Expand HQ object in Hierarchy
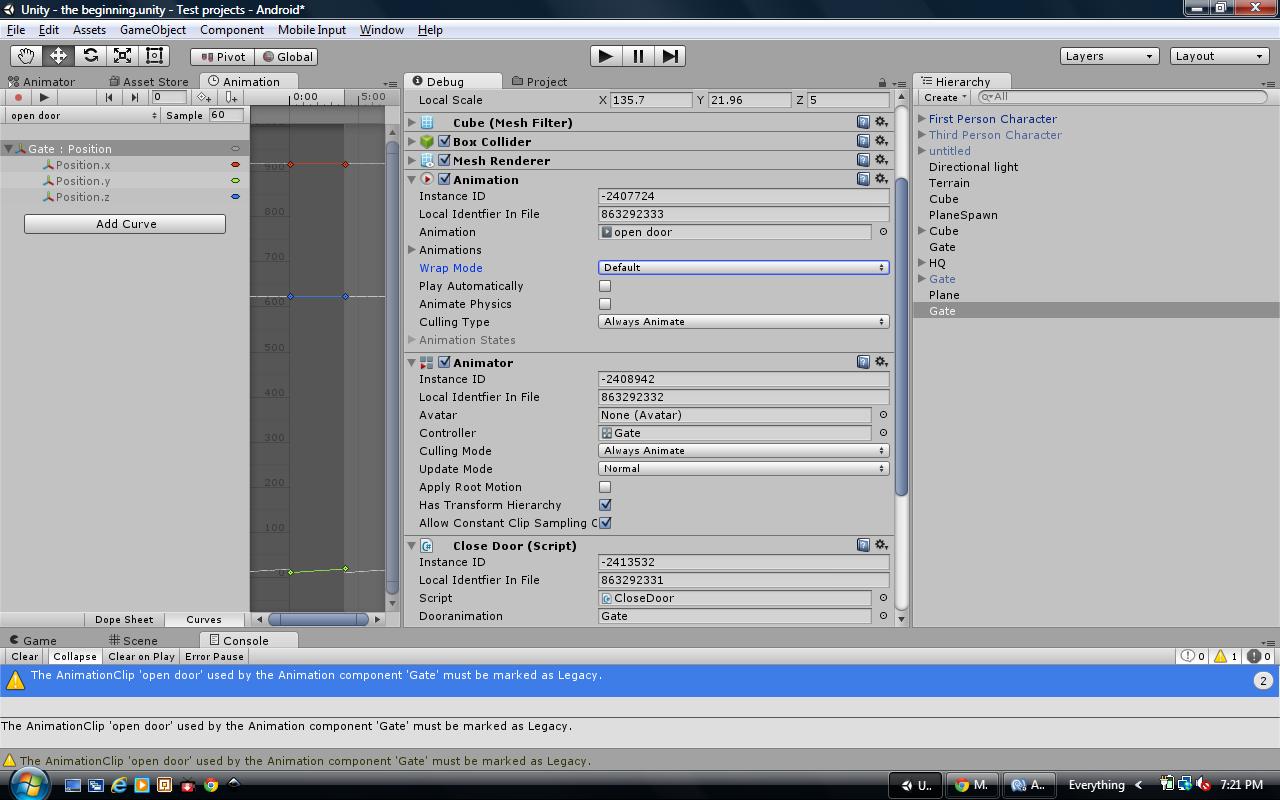This screenshot has width=1280, height=800. click(x=921, y=263)
